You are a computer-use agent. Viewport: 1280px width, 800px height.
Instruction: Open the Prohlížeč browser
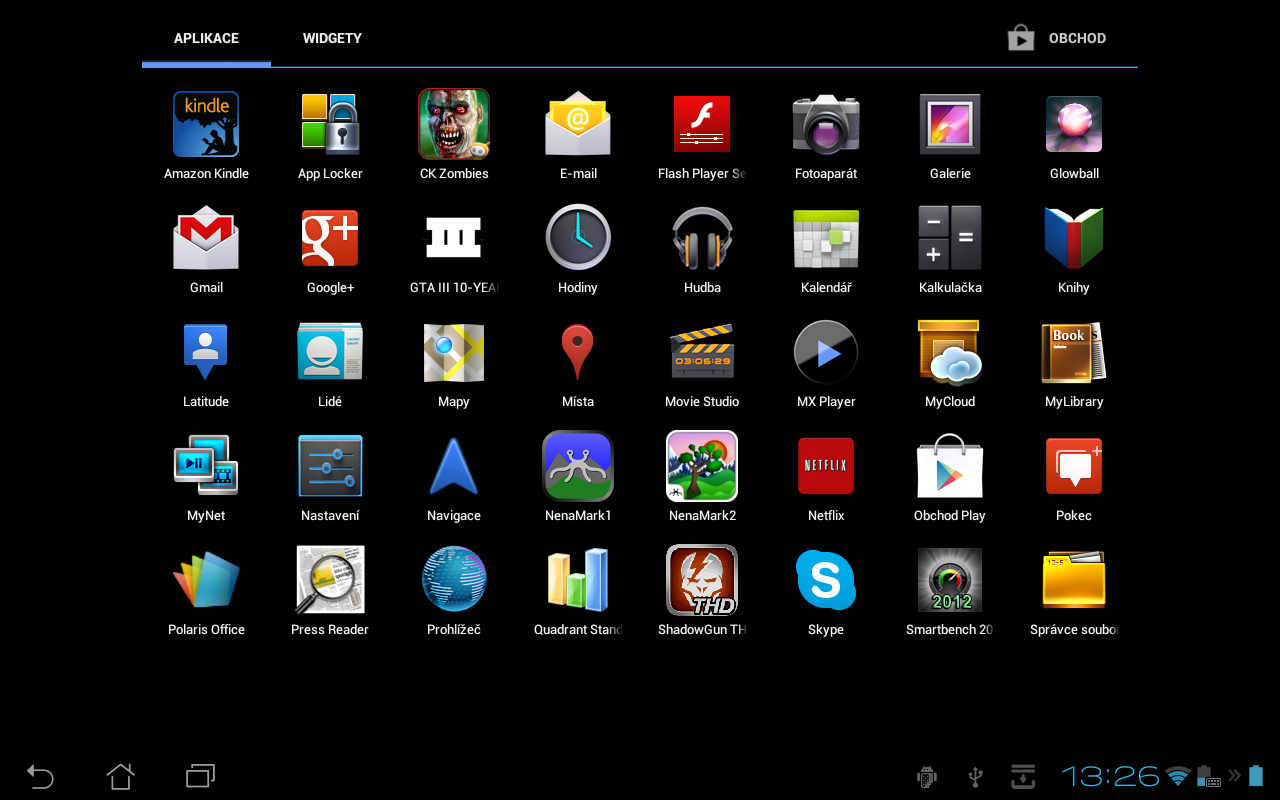coord(454,580)
